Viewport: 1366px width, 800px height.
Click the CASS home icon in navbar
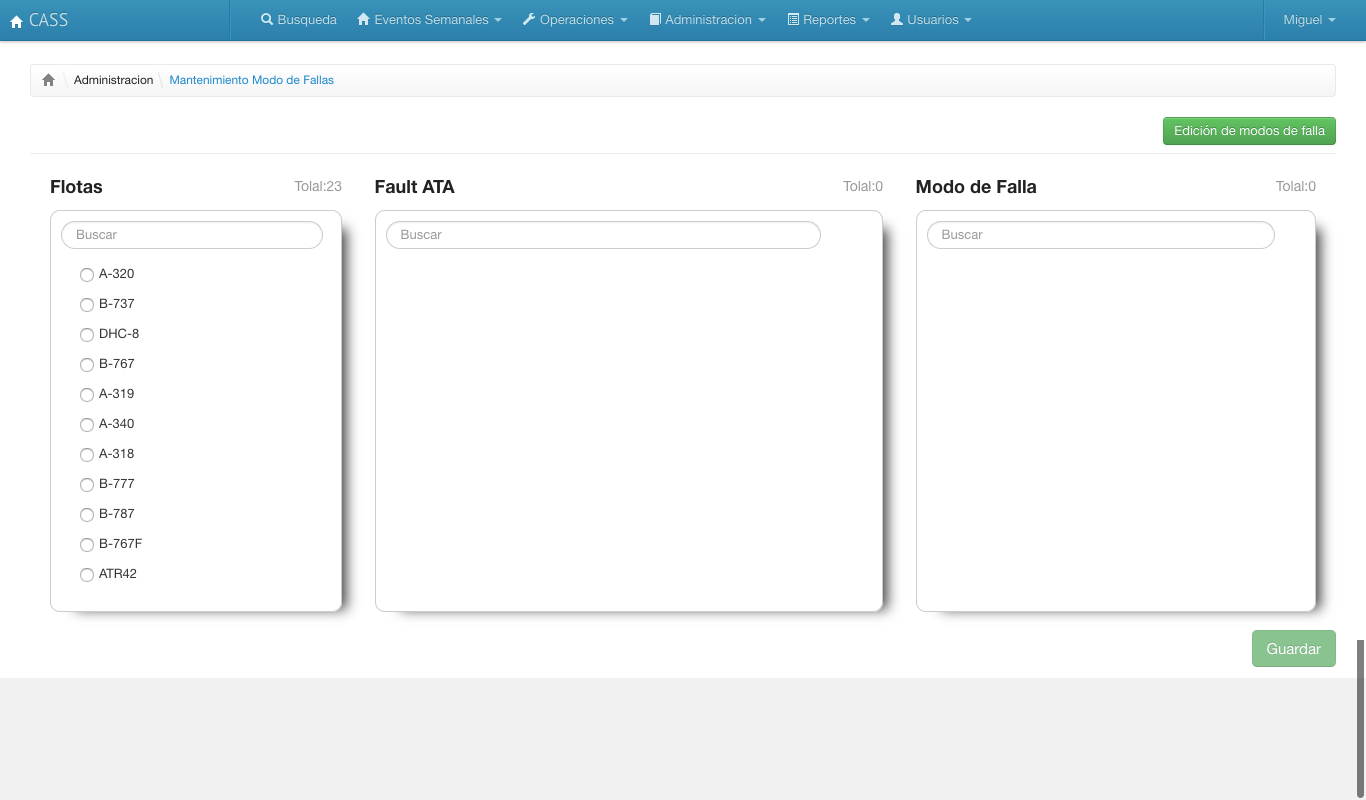16,21
